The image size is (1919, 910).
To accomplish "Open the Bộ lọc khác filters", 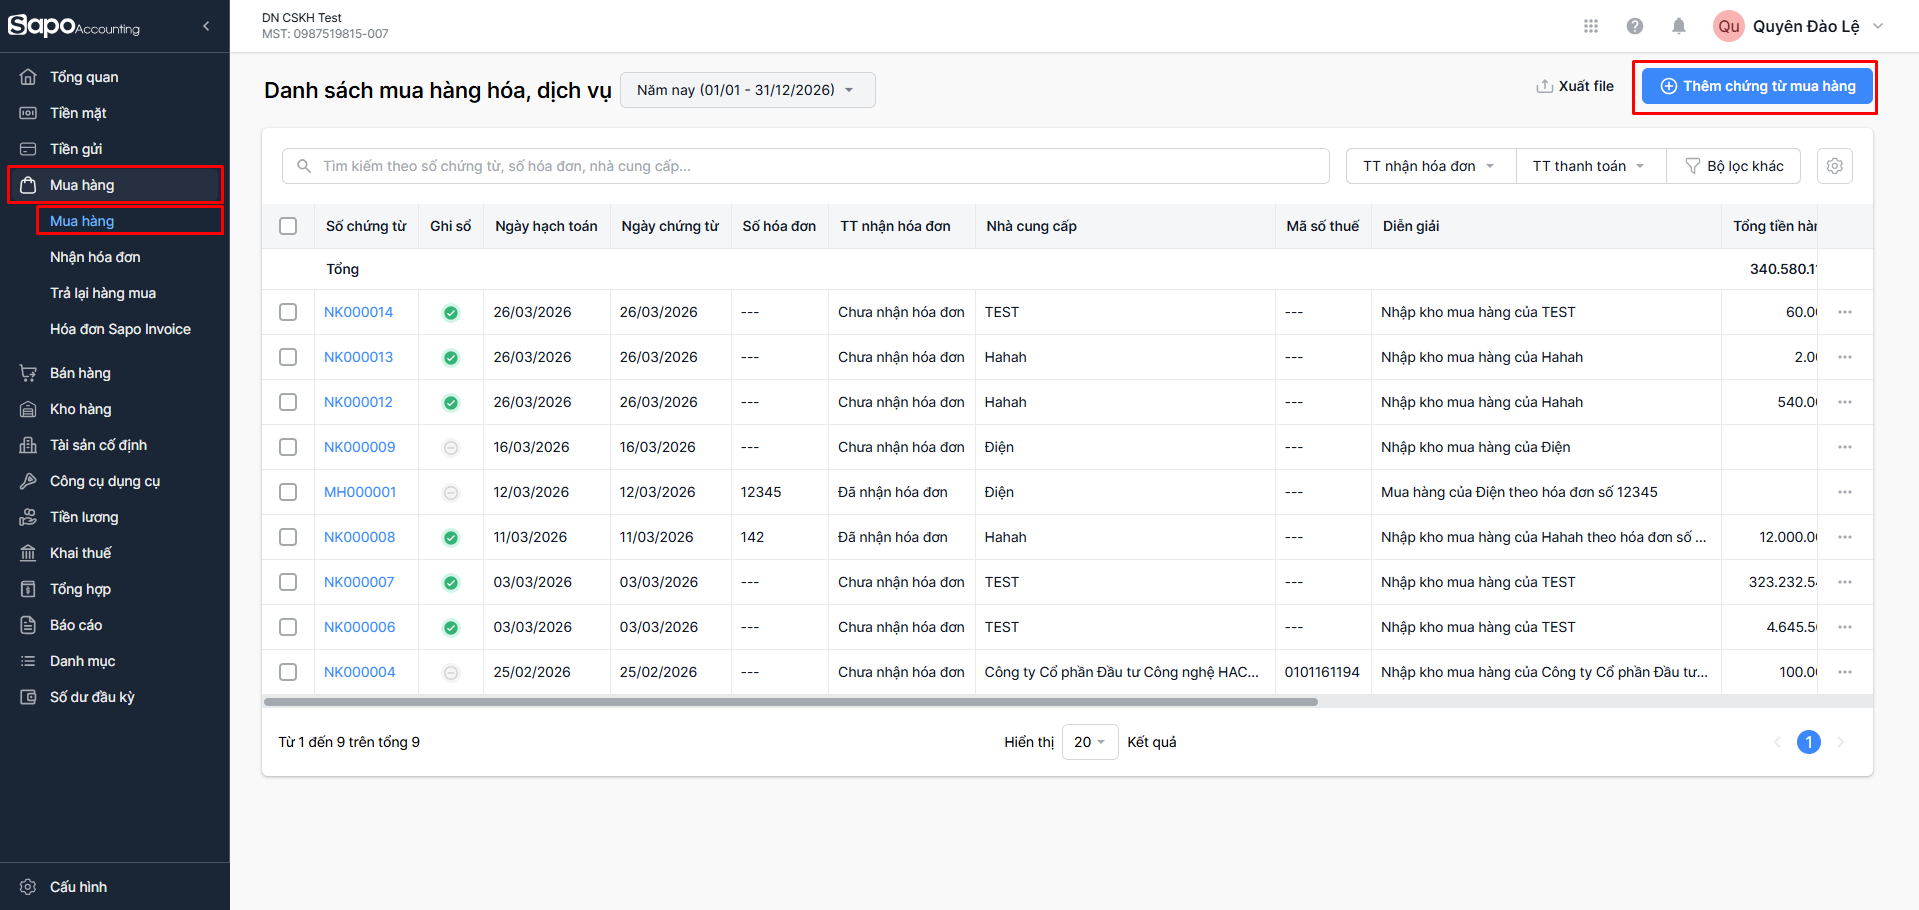I will click(x=1734, y=166).
